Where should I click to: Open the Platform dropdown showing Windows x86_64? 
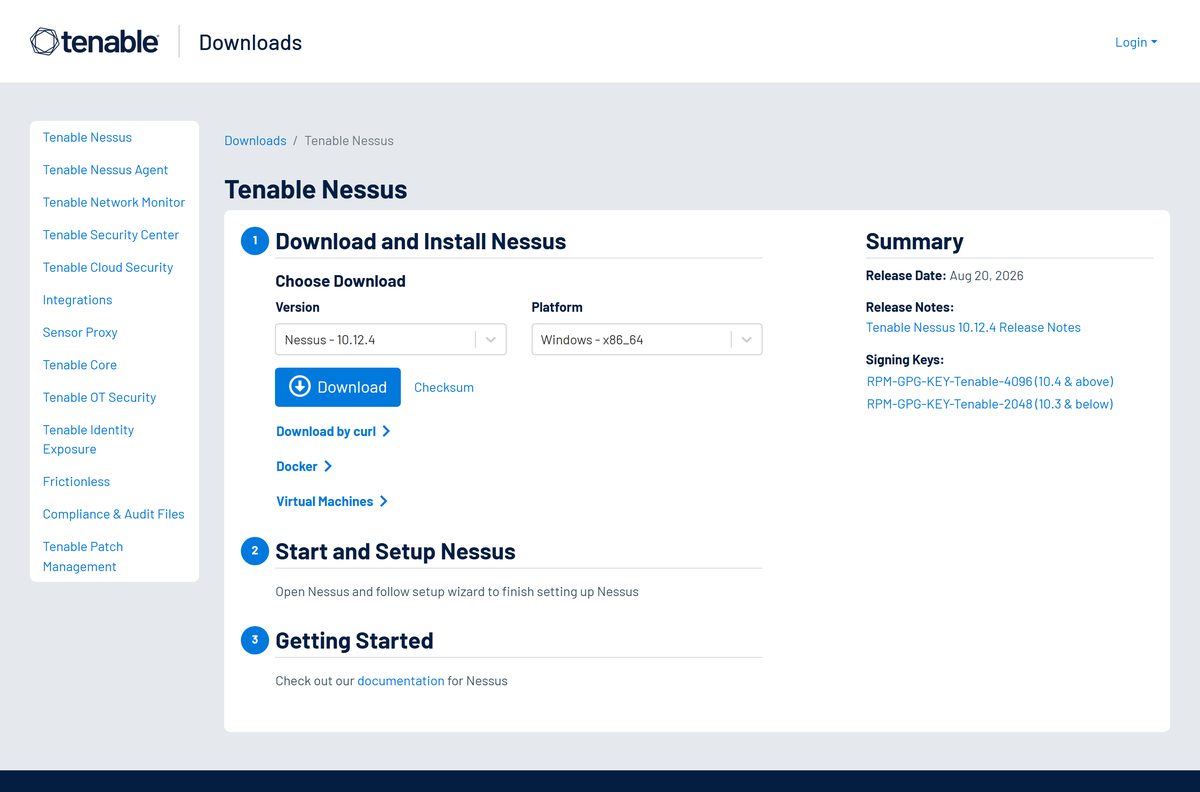tap(647, 339)
